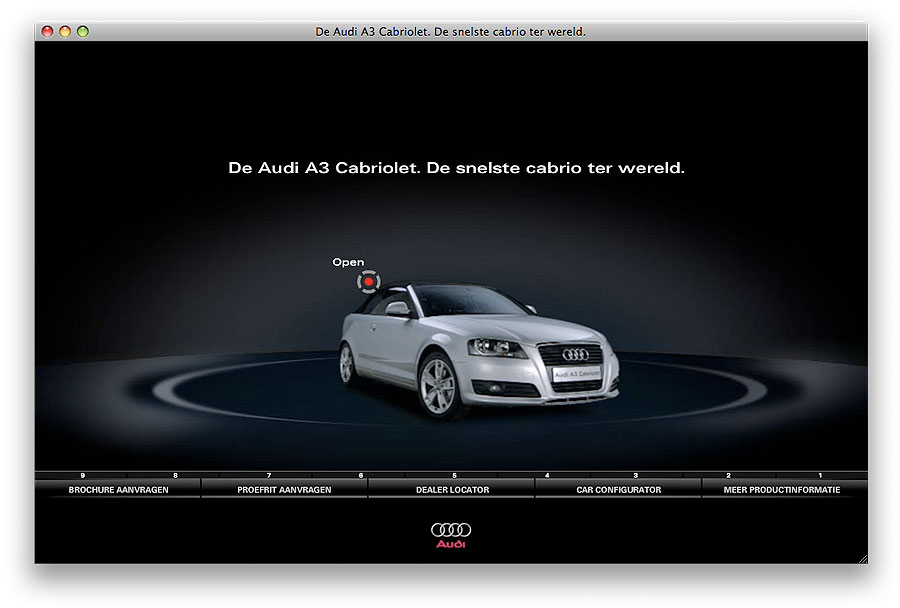Screen dimensions: 900x608
Task: Go to countdown marker 4
Action: (547, 475)
